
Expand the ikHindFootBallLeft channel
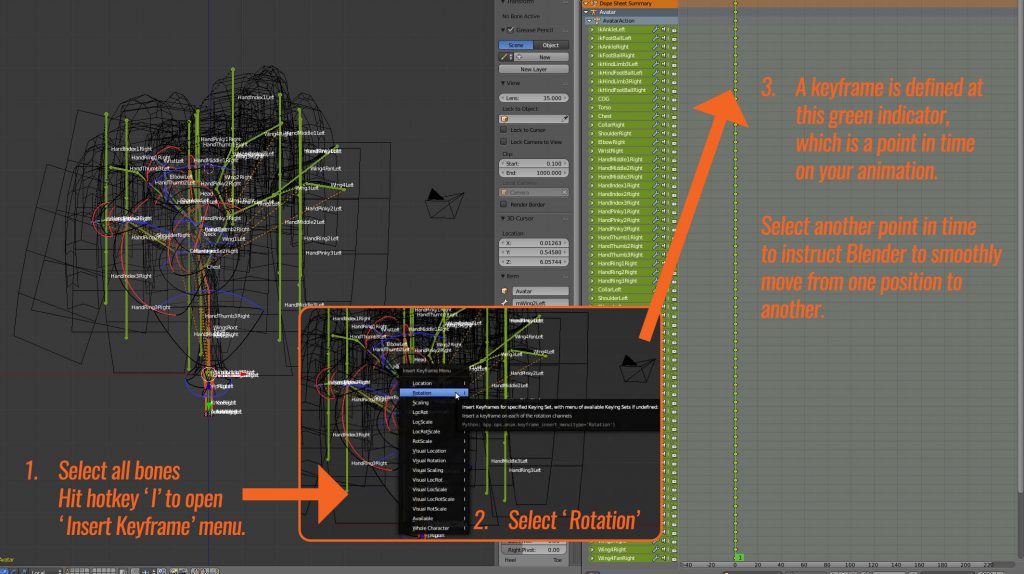592,73
